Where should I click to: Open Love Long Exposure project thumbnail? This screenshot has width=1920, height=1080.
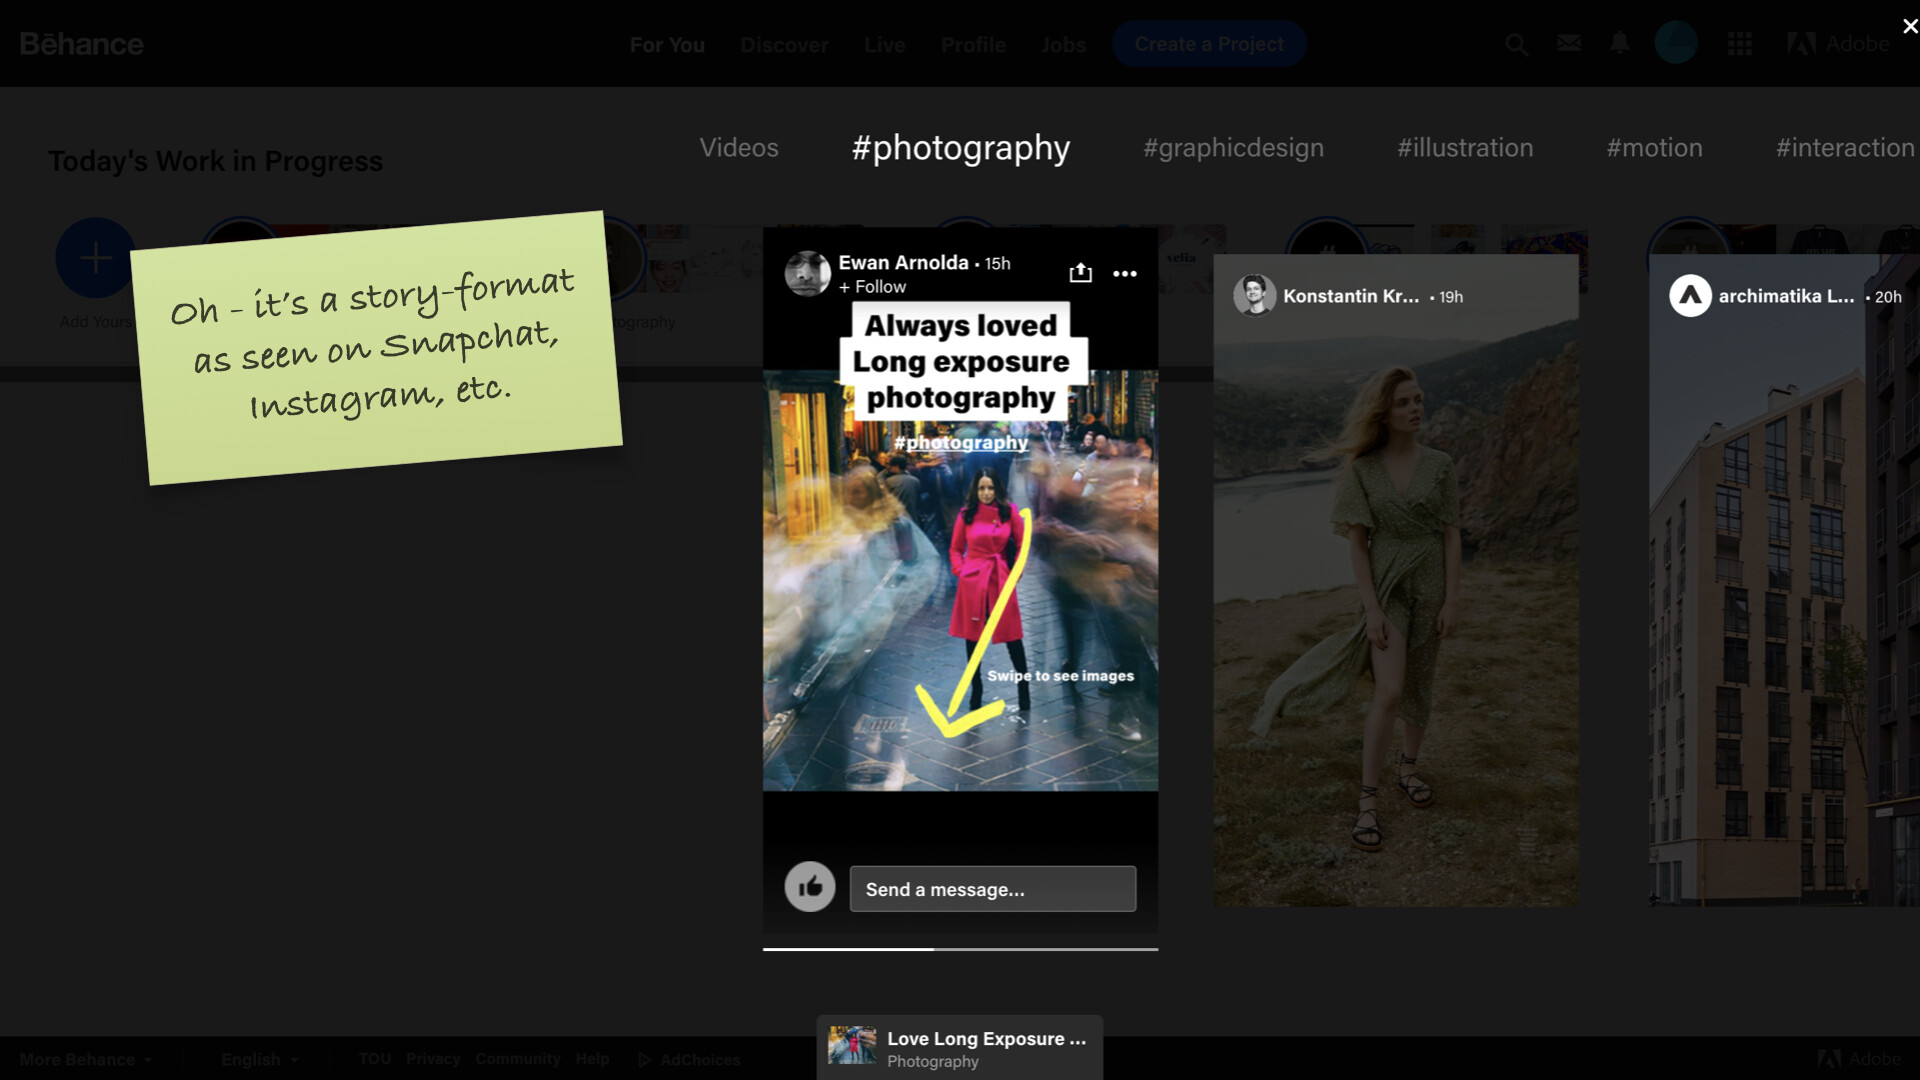(852, 1046)
